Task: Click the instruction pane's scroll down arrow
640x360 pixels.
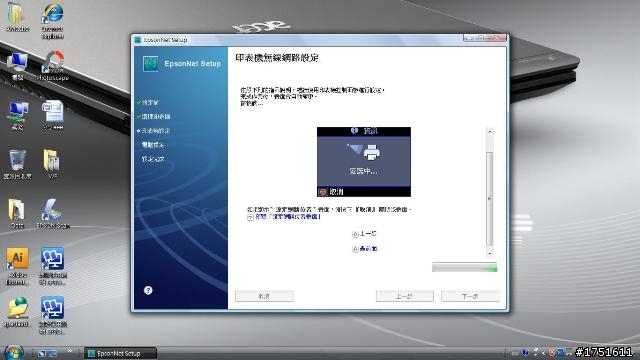Action: [490, 252]
